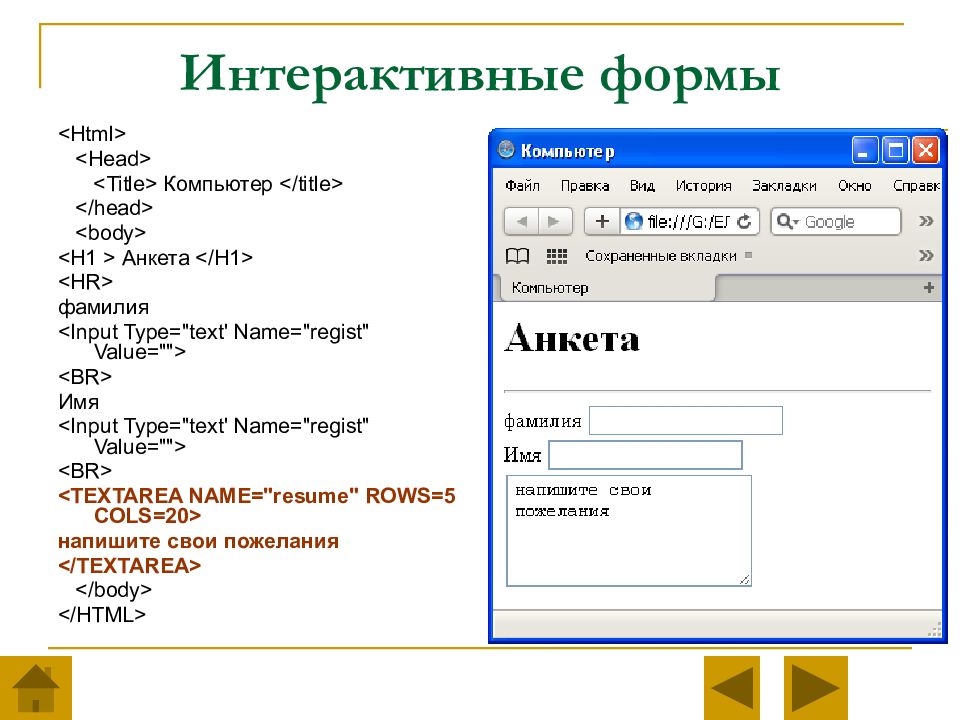Click the <Html> opening tag line
The image size is (960, 720).
tap(92, 133)
